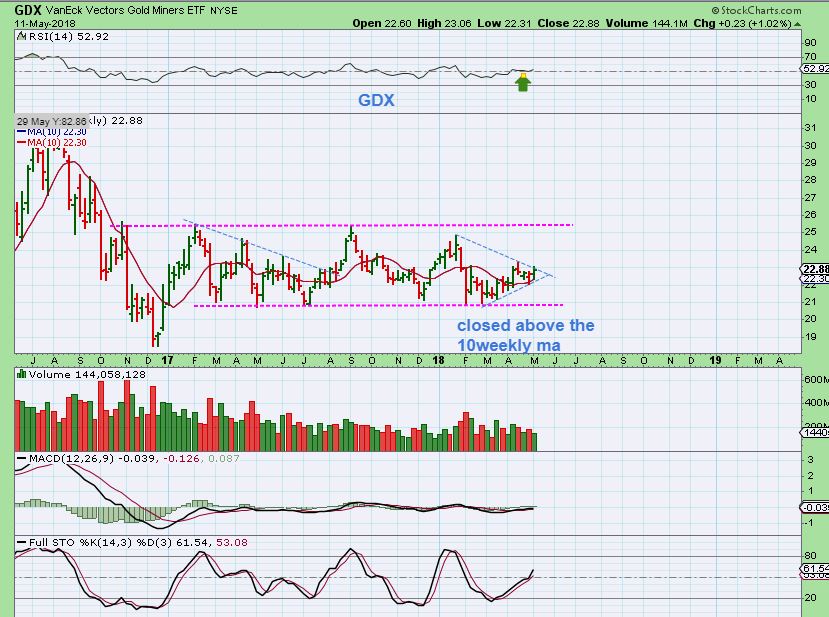
Task: Click the 80 label on stochastic axis
Action: [x=810, y=556]
